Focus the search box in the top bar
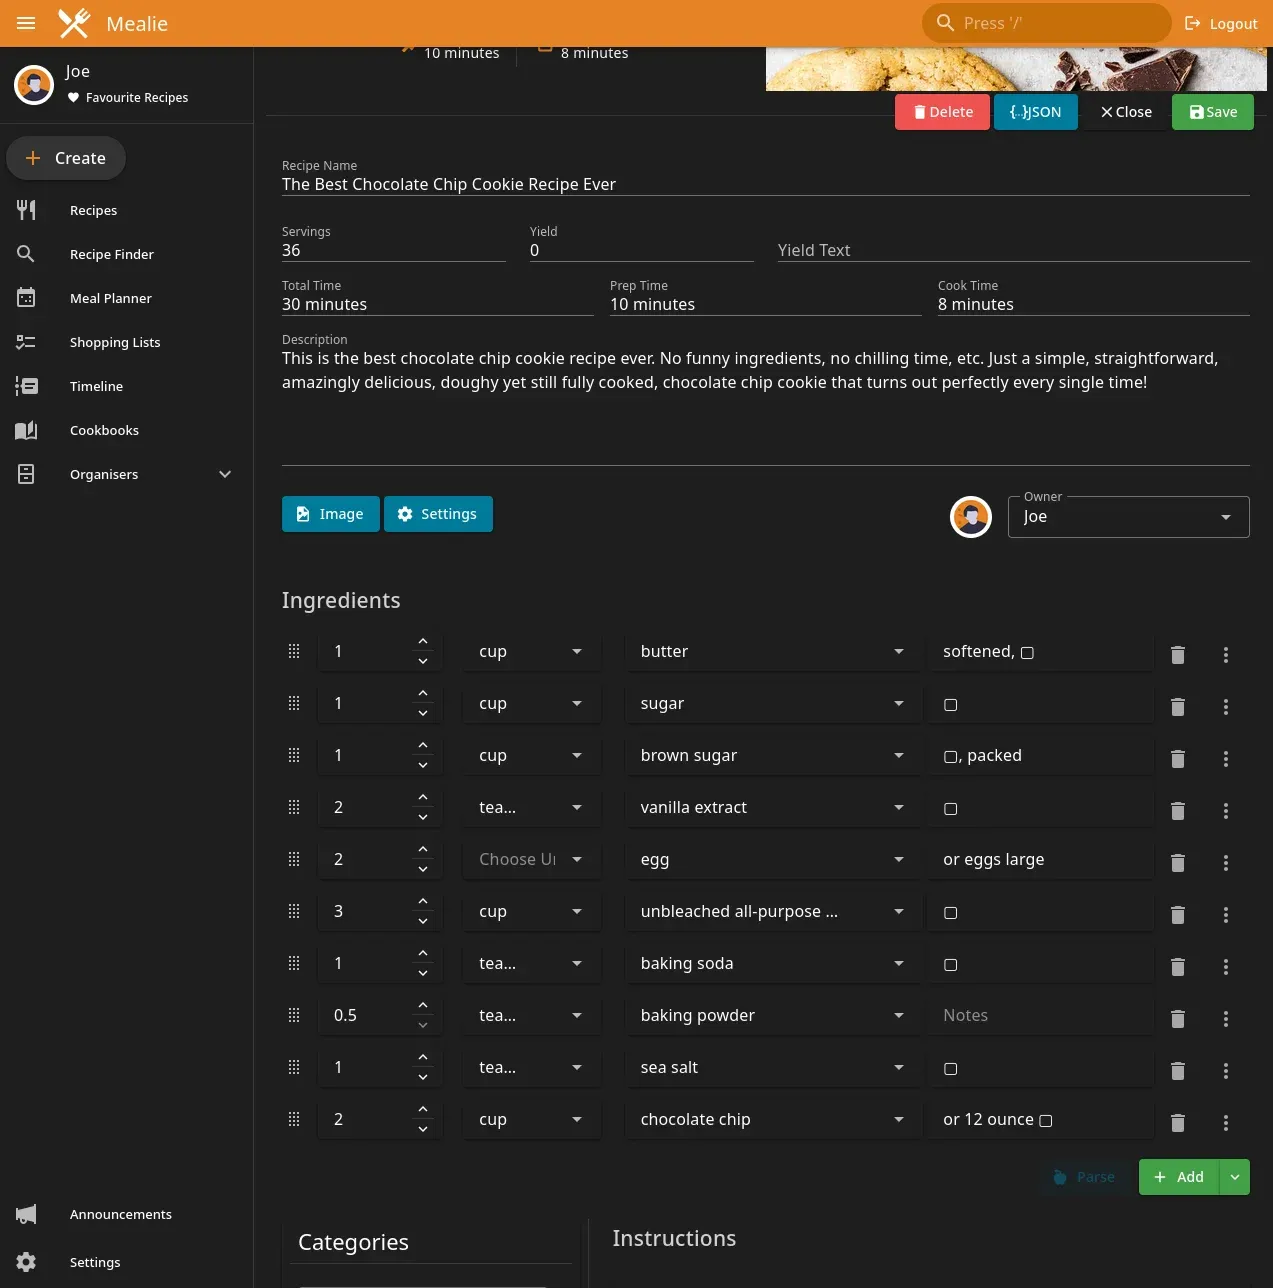Image resolution: width=1273 pixels, height=1288 pixels. click(1047, 23)
